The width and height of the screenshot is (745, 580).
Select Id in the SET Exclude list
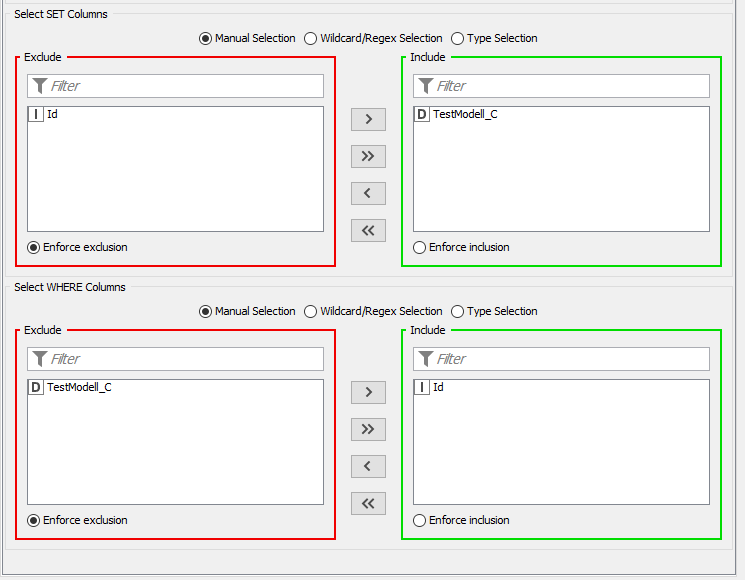175,114
